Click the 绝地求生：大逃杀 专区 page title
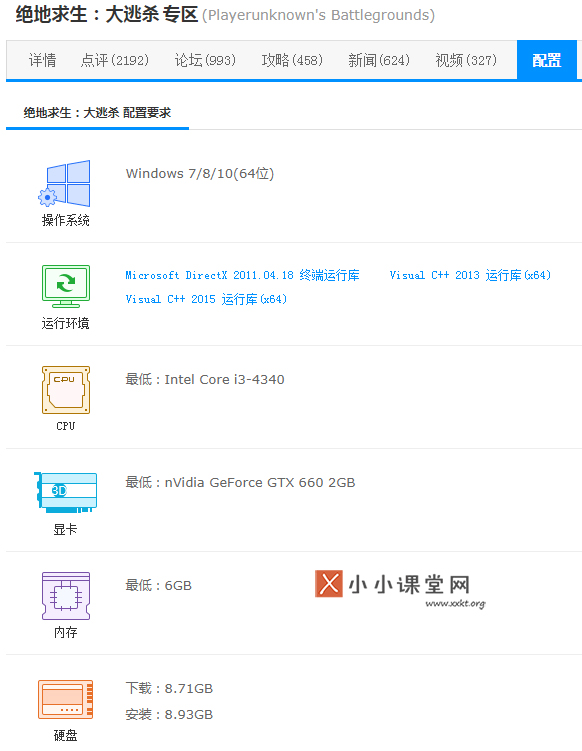Screen dimensions: 582x751 (106, 14)
